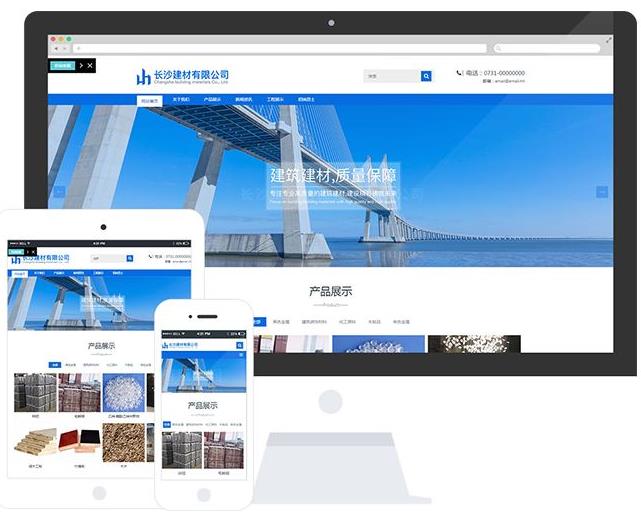
Task: Expand the floating widget chevron arrow
Action: point(81,65)
